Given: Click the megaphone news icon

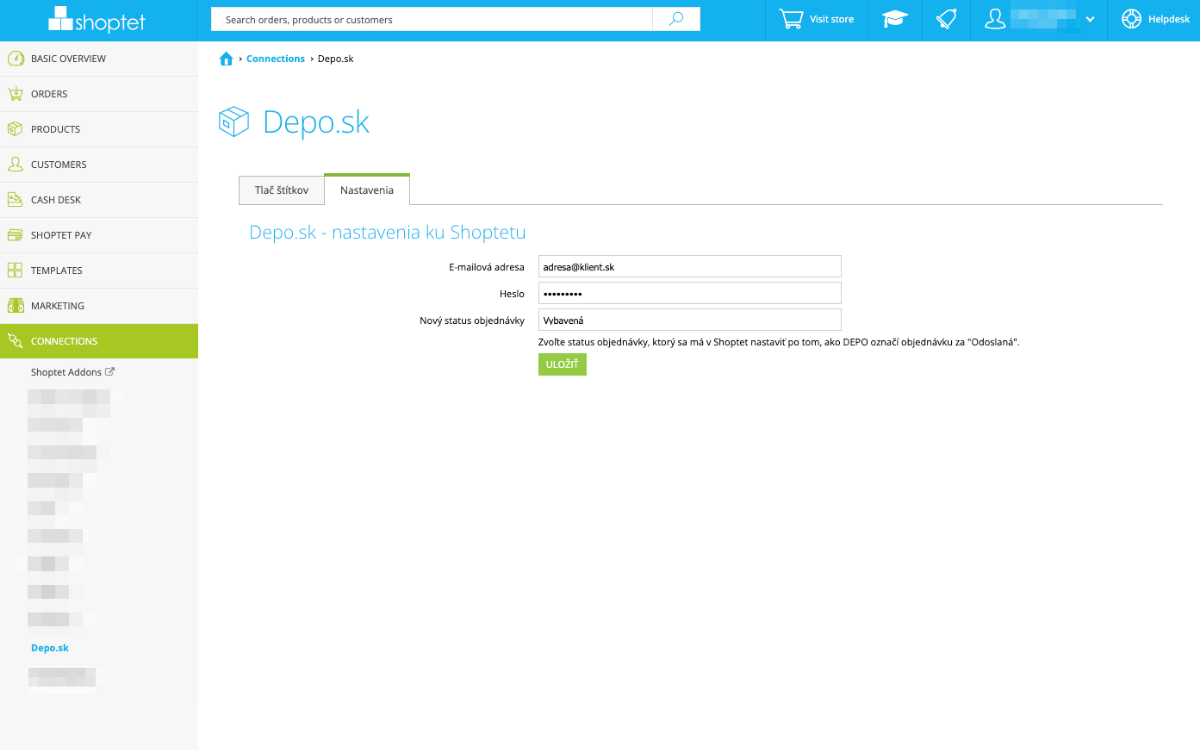Looking at the screenshot, I should pos(945,19).
